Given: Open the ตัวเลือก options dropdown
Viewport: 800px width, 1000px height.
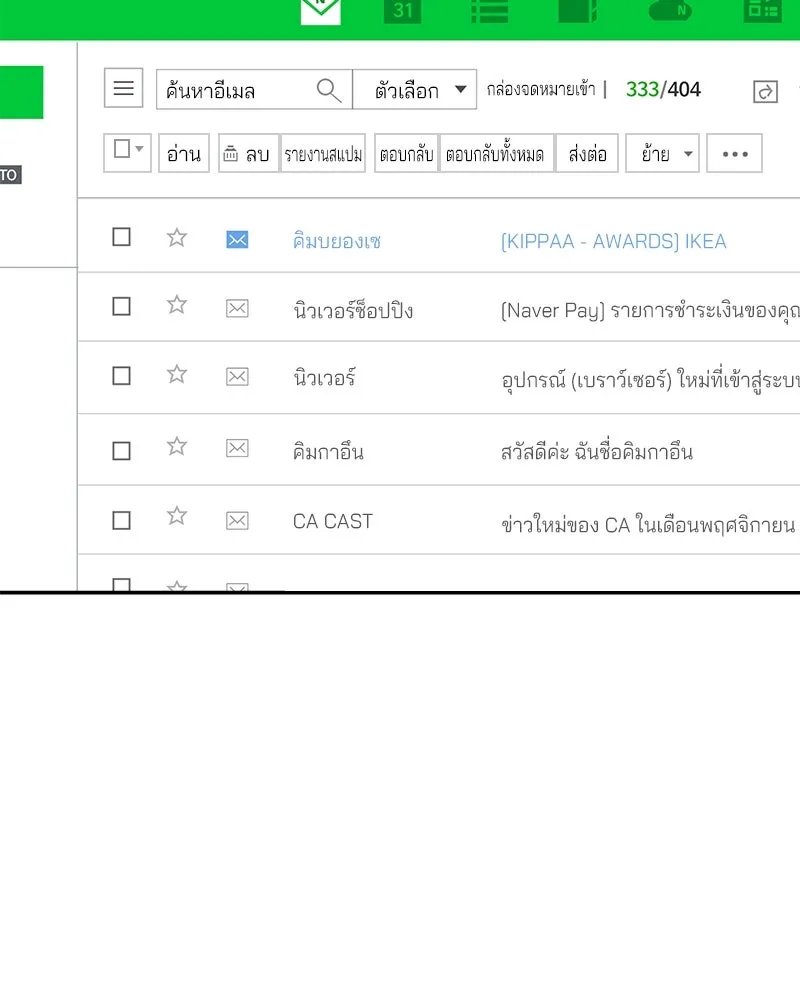Looking at the screenshot, I should point(414,90).
